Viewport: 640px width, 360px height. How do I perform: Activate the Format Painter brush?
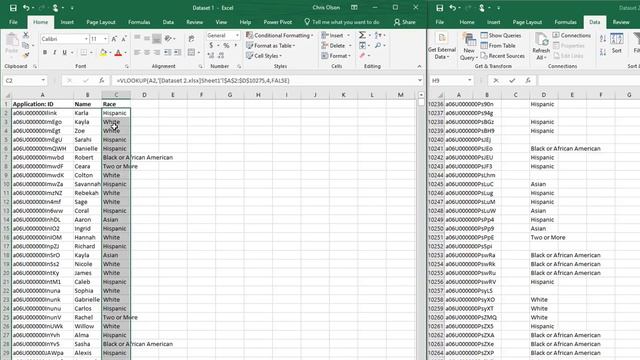click(x=26, y=55)
